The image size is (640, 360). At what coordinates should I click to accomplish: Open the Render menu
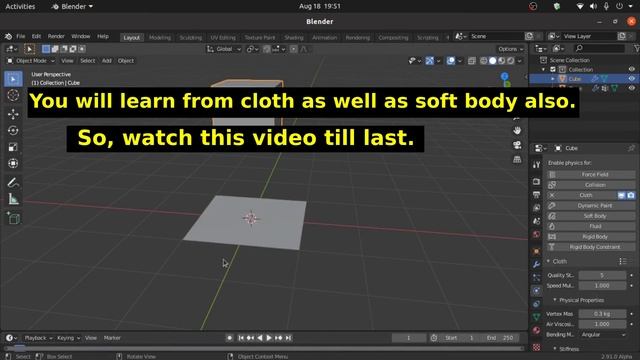[56, 36]
